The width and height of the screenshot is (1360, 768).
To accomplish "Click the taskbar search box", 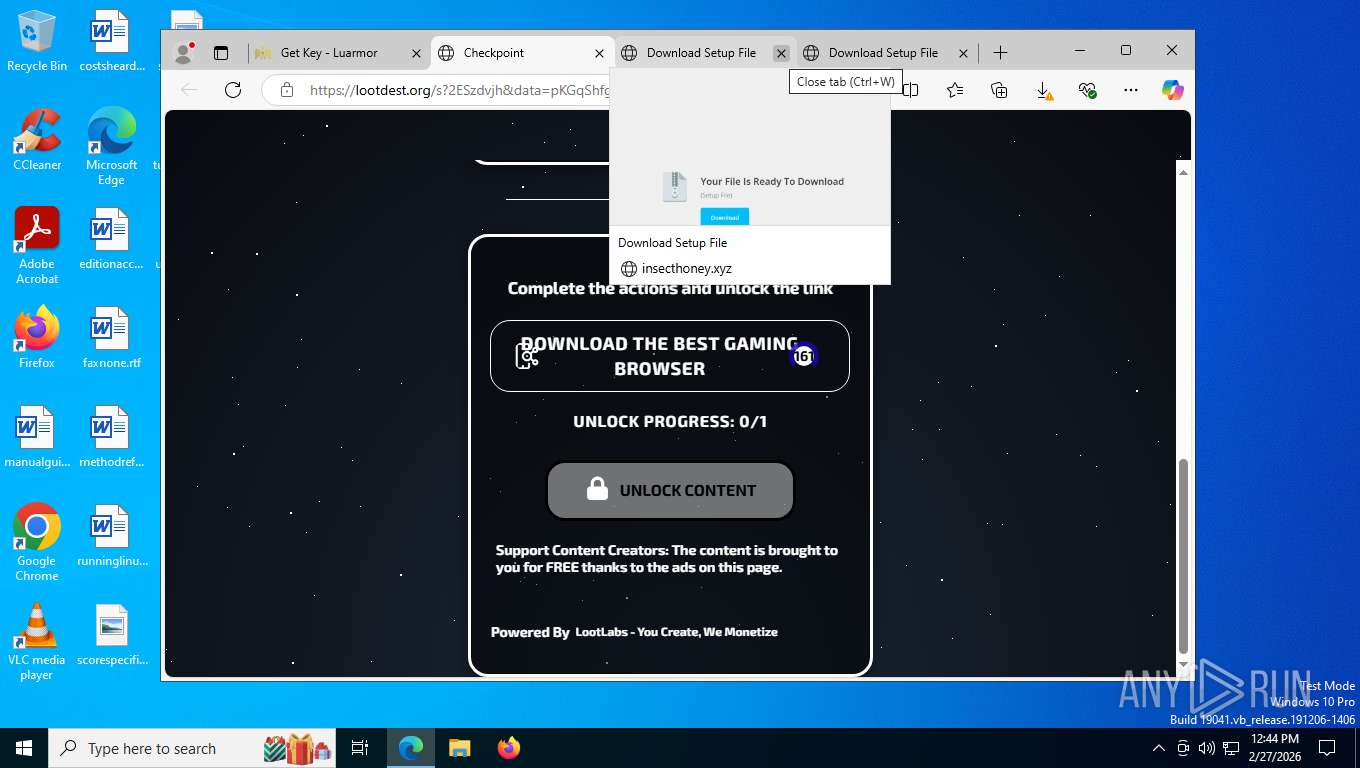I will (x=193, y=748).
